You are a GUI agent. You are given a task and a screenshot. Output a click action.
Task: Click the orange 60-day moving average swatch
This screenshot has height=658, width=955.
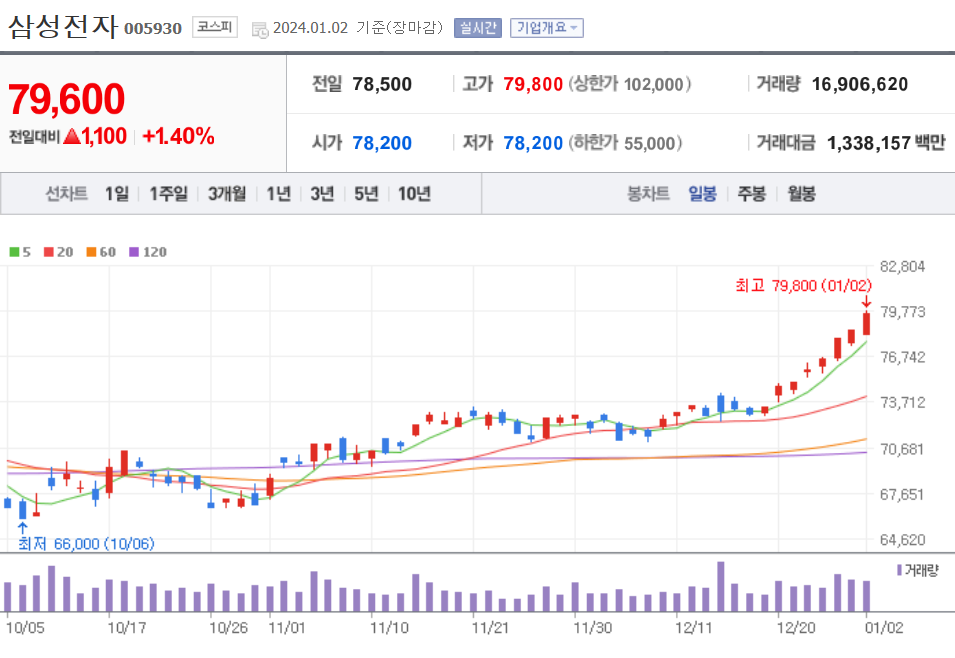[91, 252]
